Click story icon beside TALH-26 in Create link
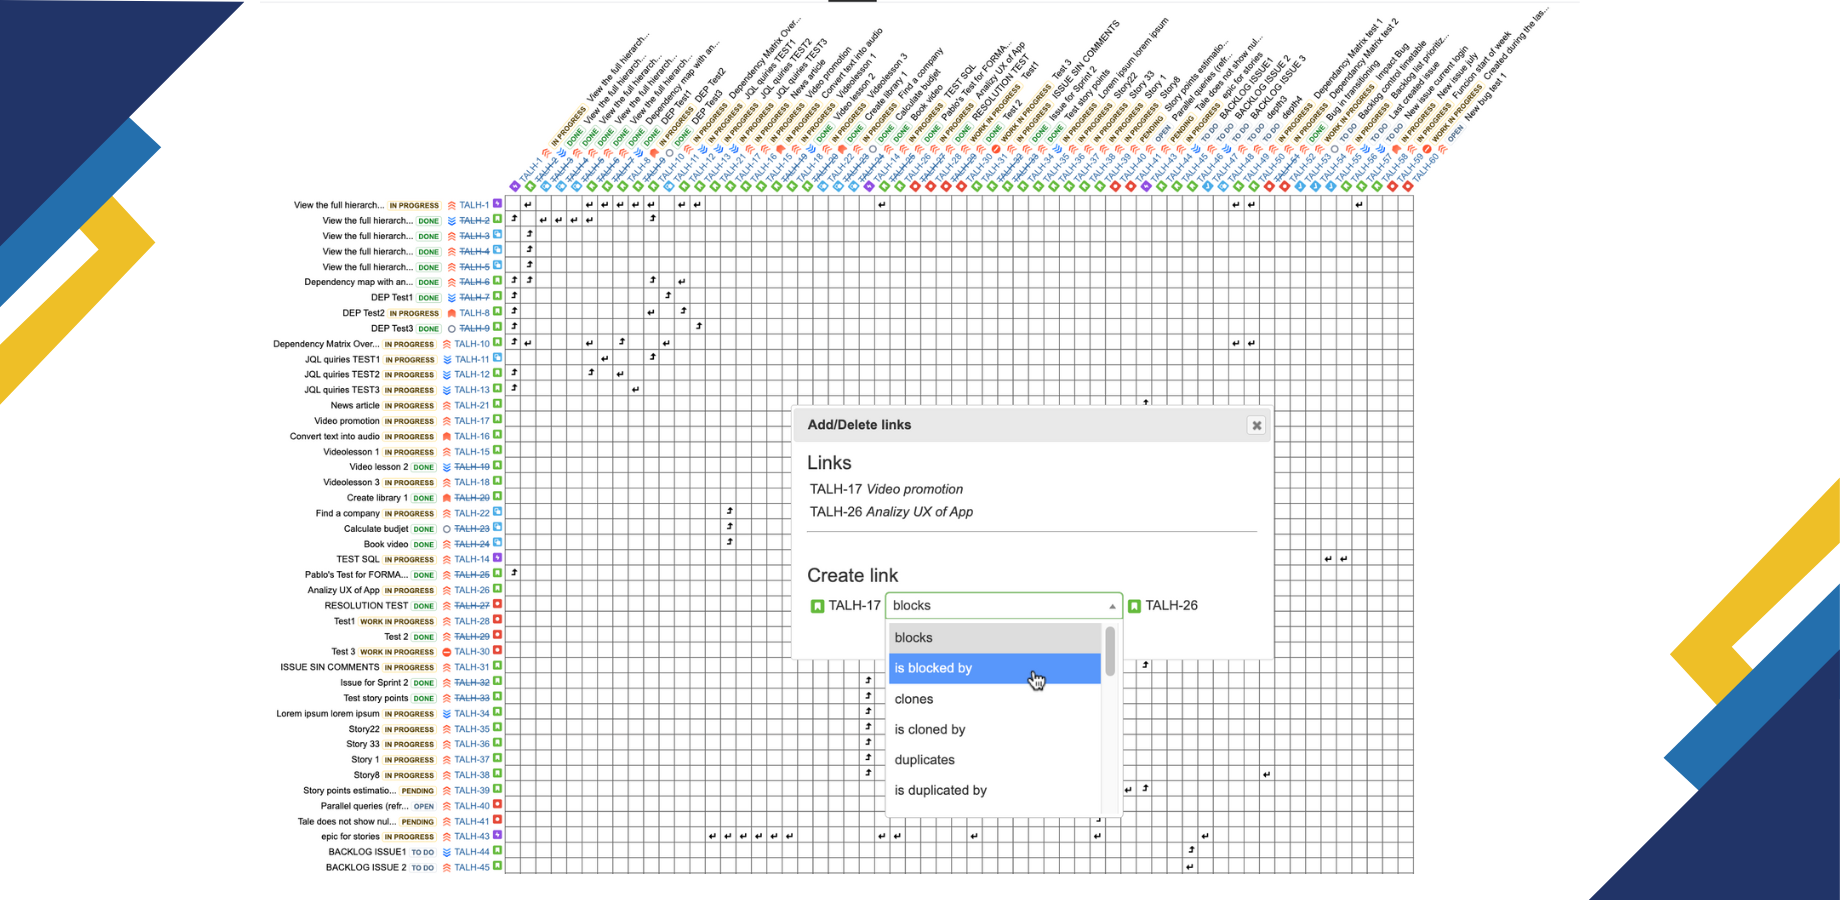This screenshot has width=1840, height=900. tap(1134, 606)
